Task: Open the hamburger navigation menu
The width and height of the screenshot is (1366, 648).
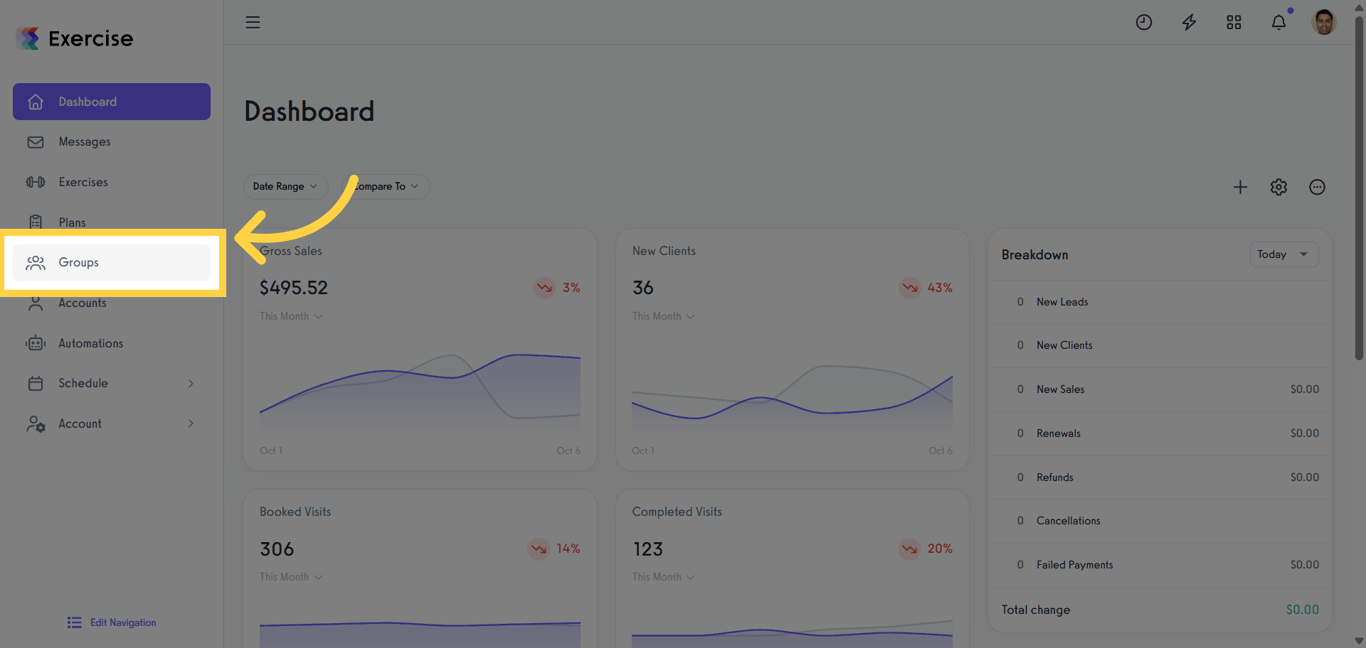Action: 252,21
